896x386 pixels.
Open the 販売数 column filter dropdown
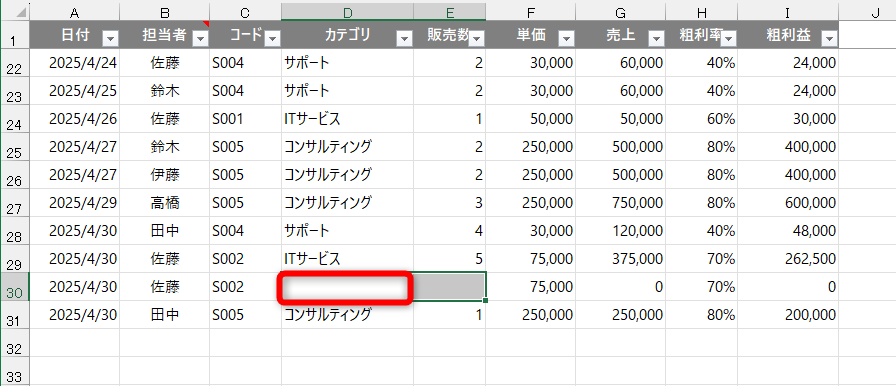(477, 38)
